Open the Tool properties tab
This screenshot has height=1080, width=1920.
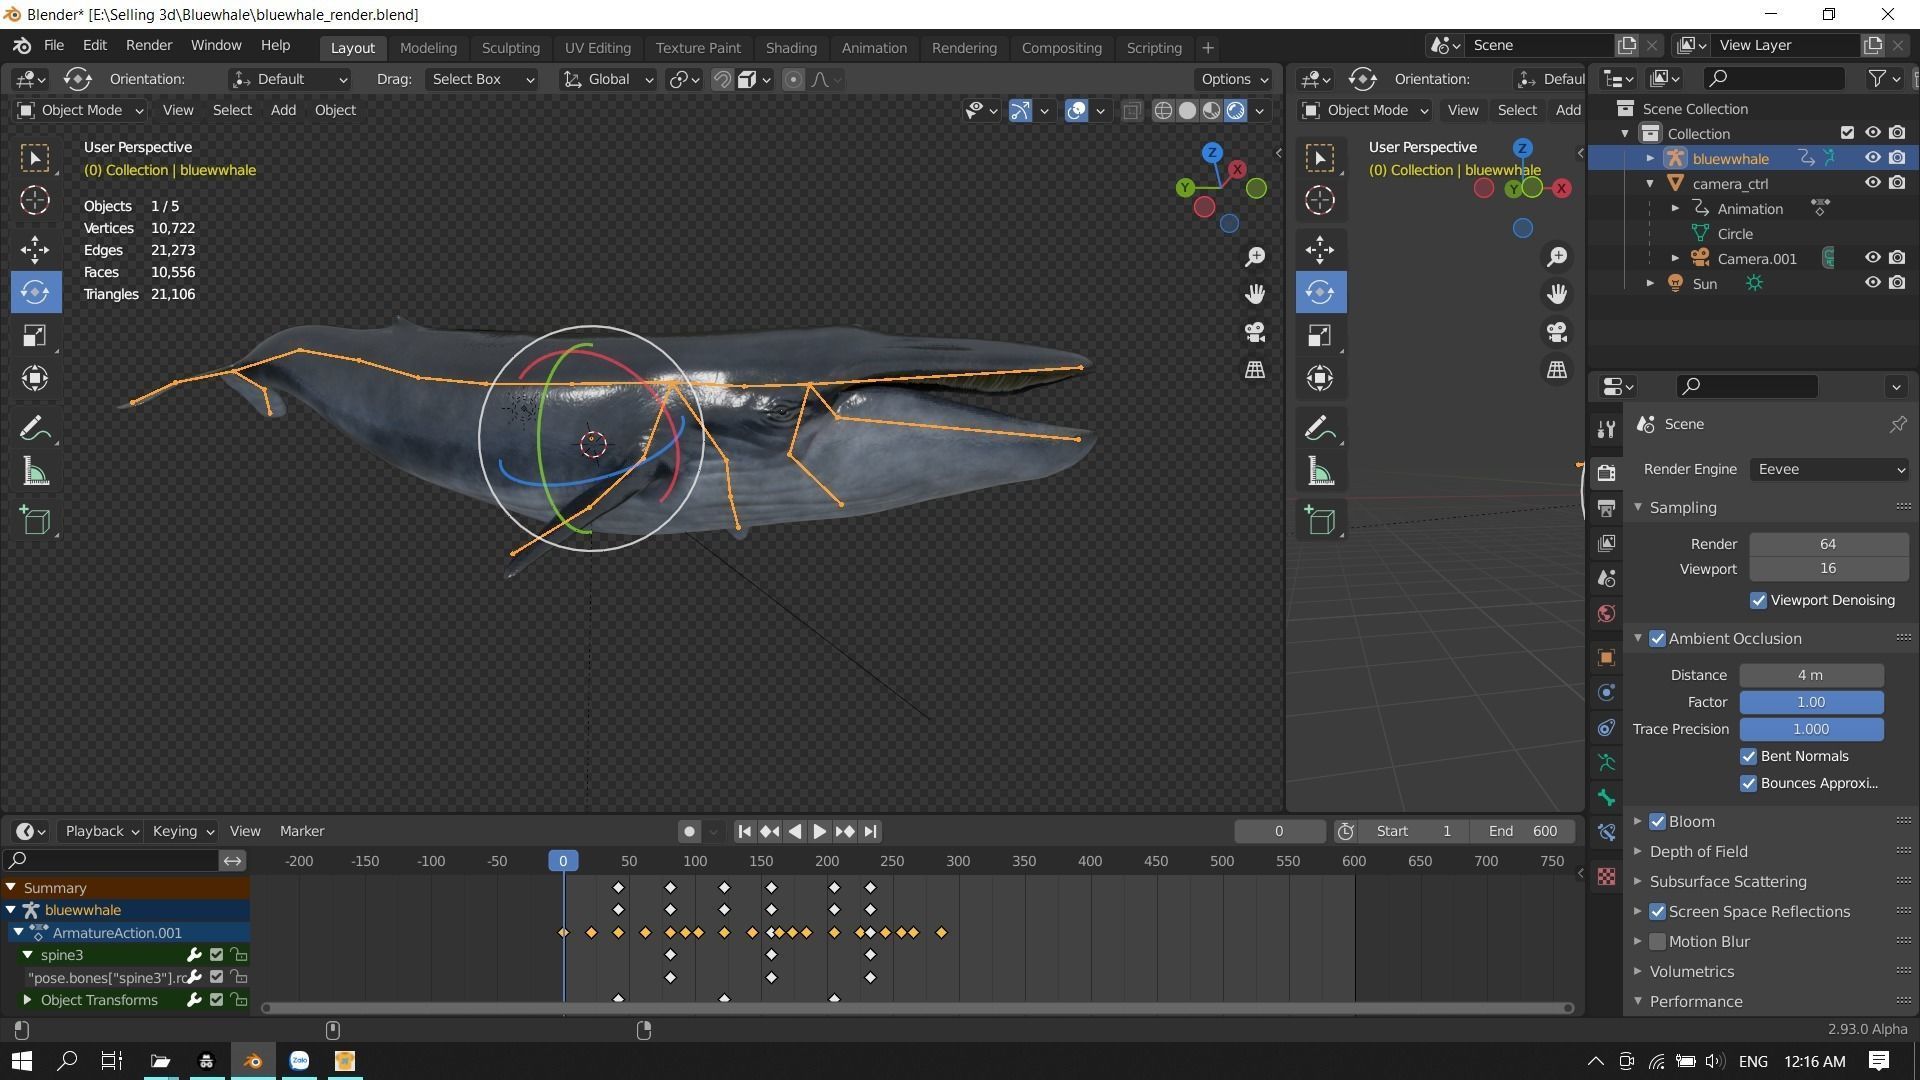point(1606,430)
